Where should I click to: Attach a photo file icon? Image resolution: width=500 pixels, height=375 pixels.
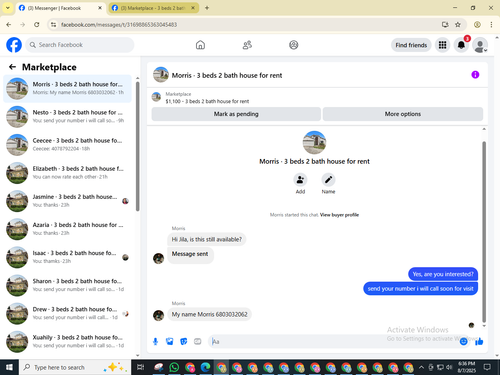(x=170, y=341)
